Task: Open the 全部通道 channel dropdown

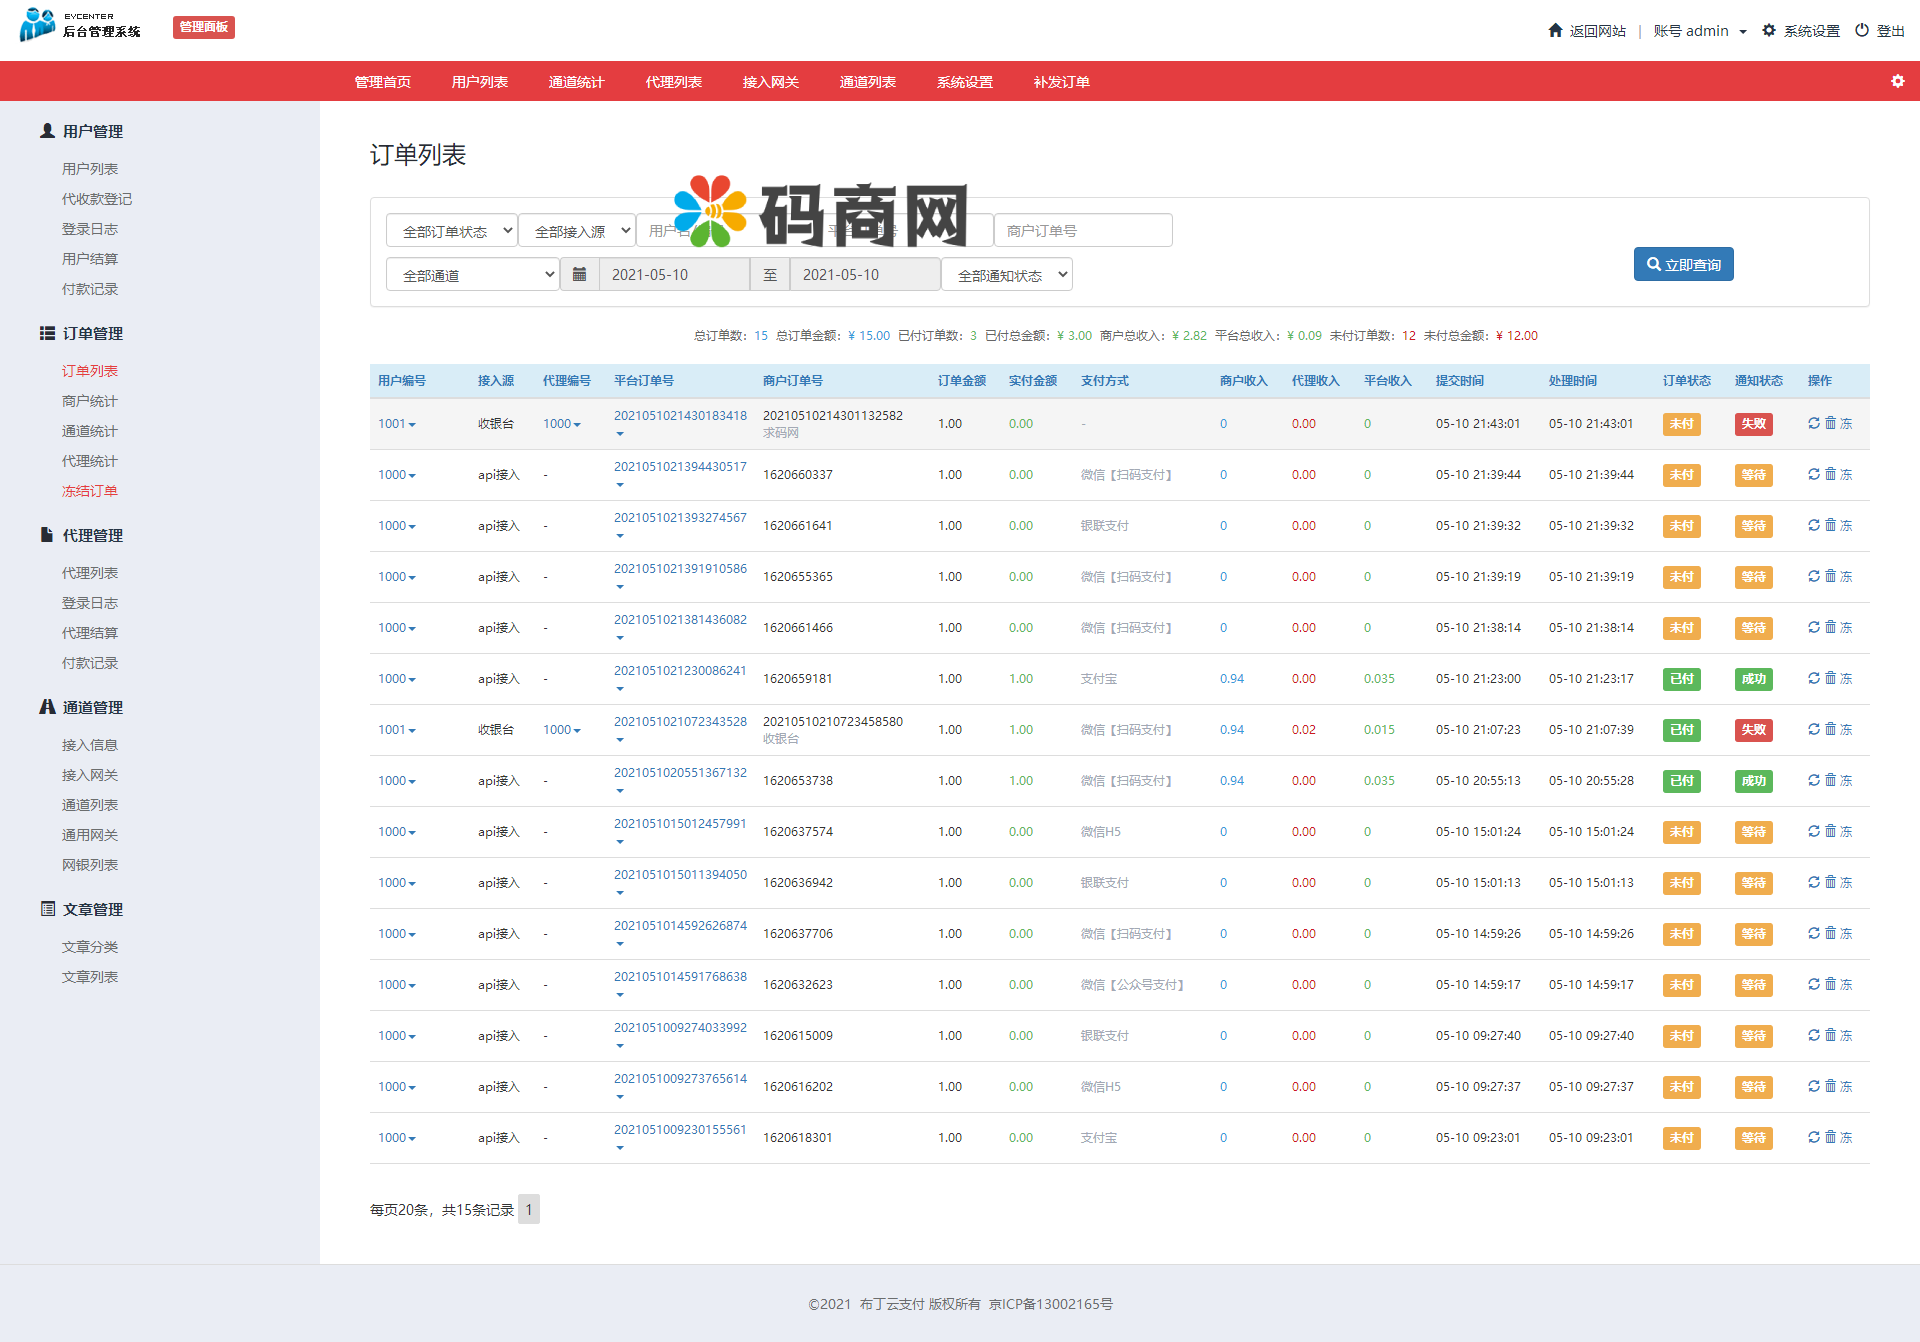Action: point(472,275)
